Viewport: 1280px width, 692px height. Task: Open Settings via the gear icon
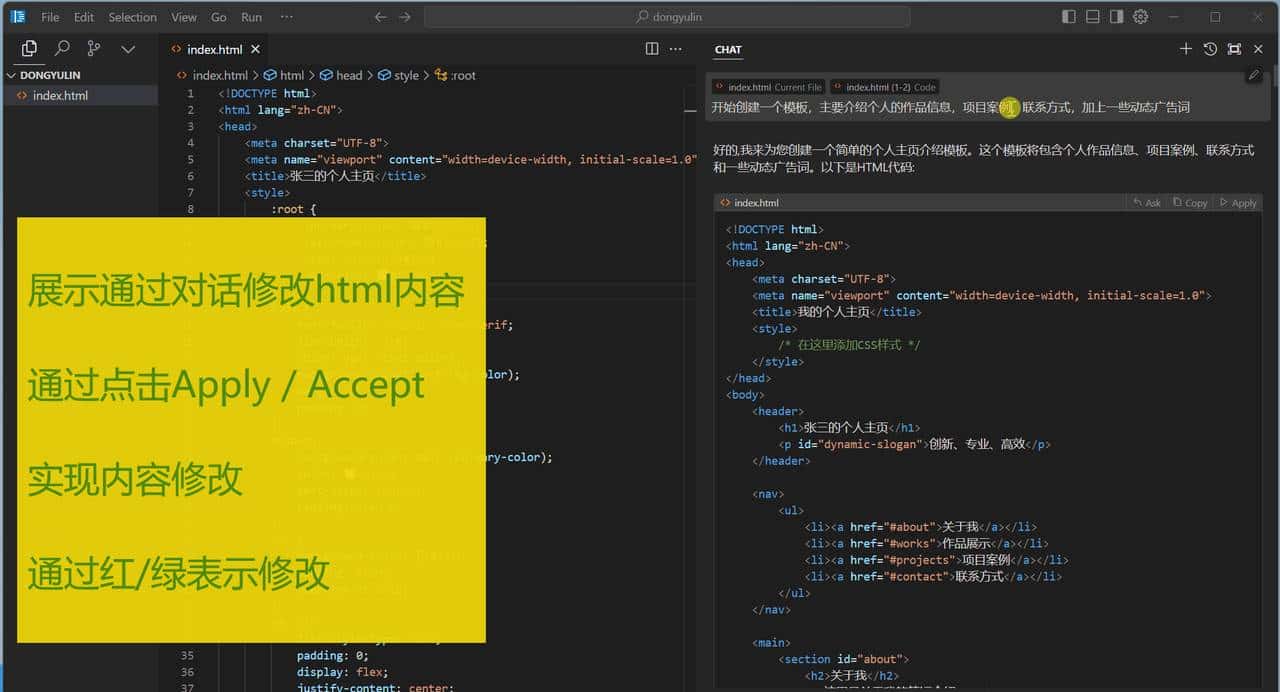pyautogui.click(x=1139, y=16)
